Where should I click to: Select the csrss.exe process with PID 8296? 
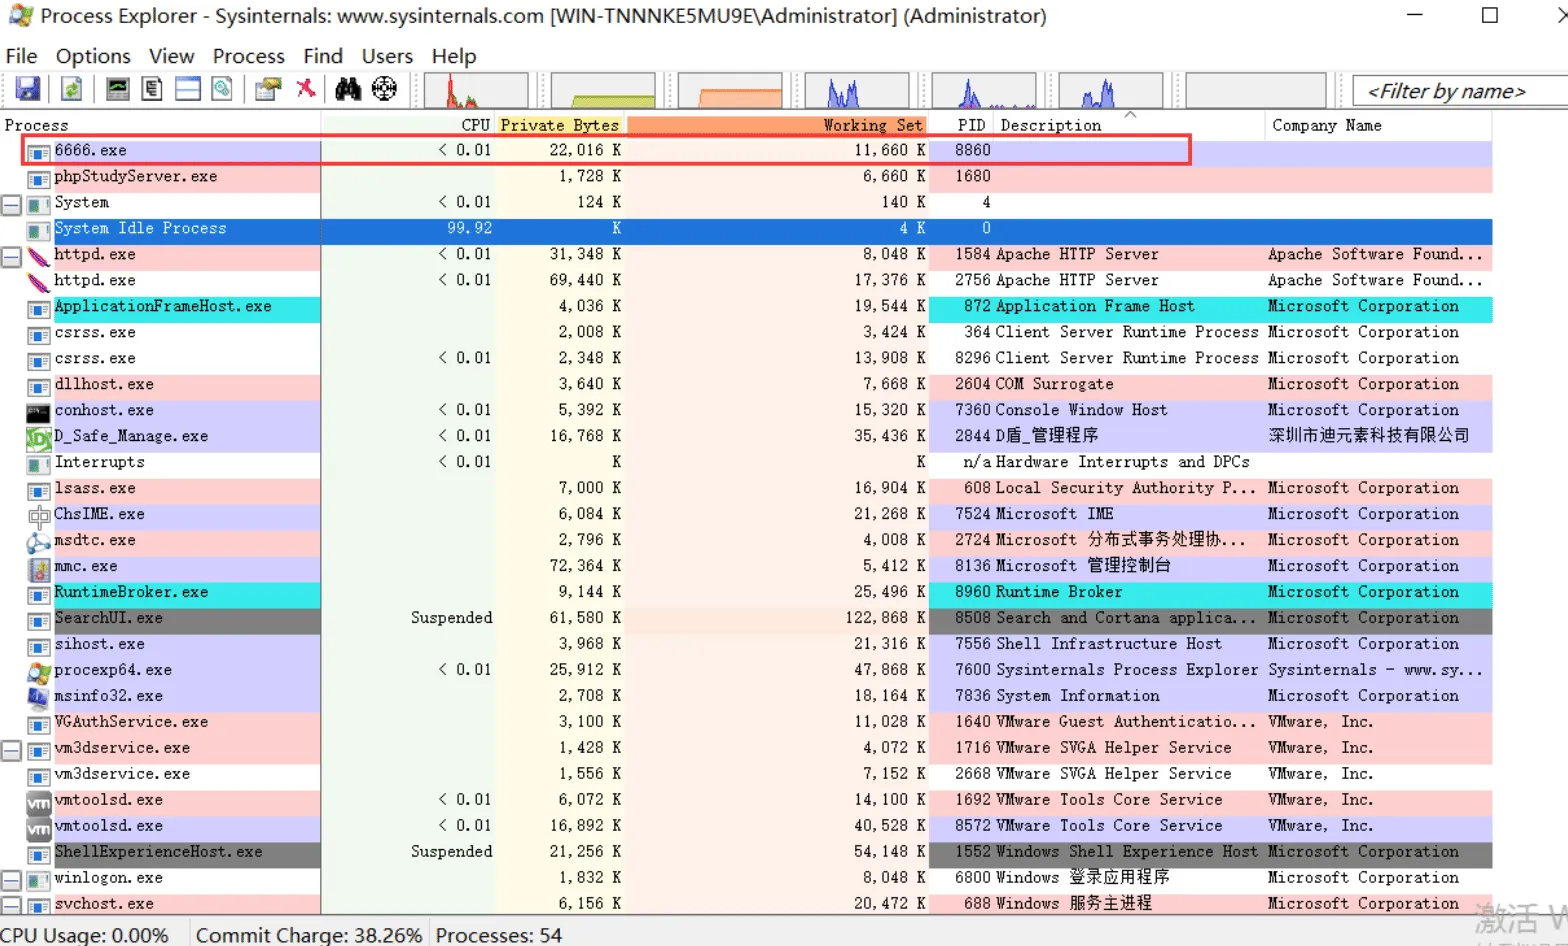click(x=746, y=359)
